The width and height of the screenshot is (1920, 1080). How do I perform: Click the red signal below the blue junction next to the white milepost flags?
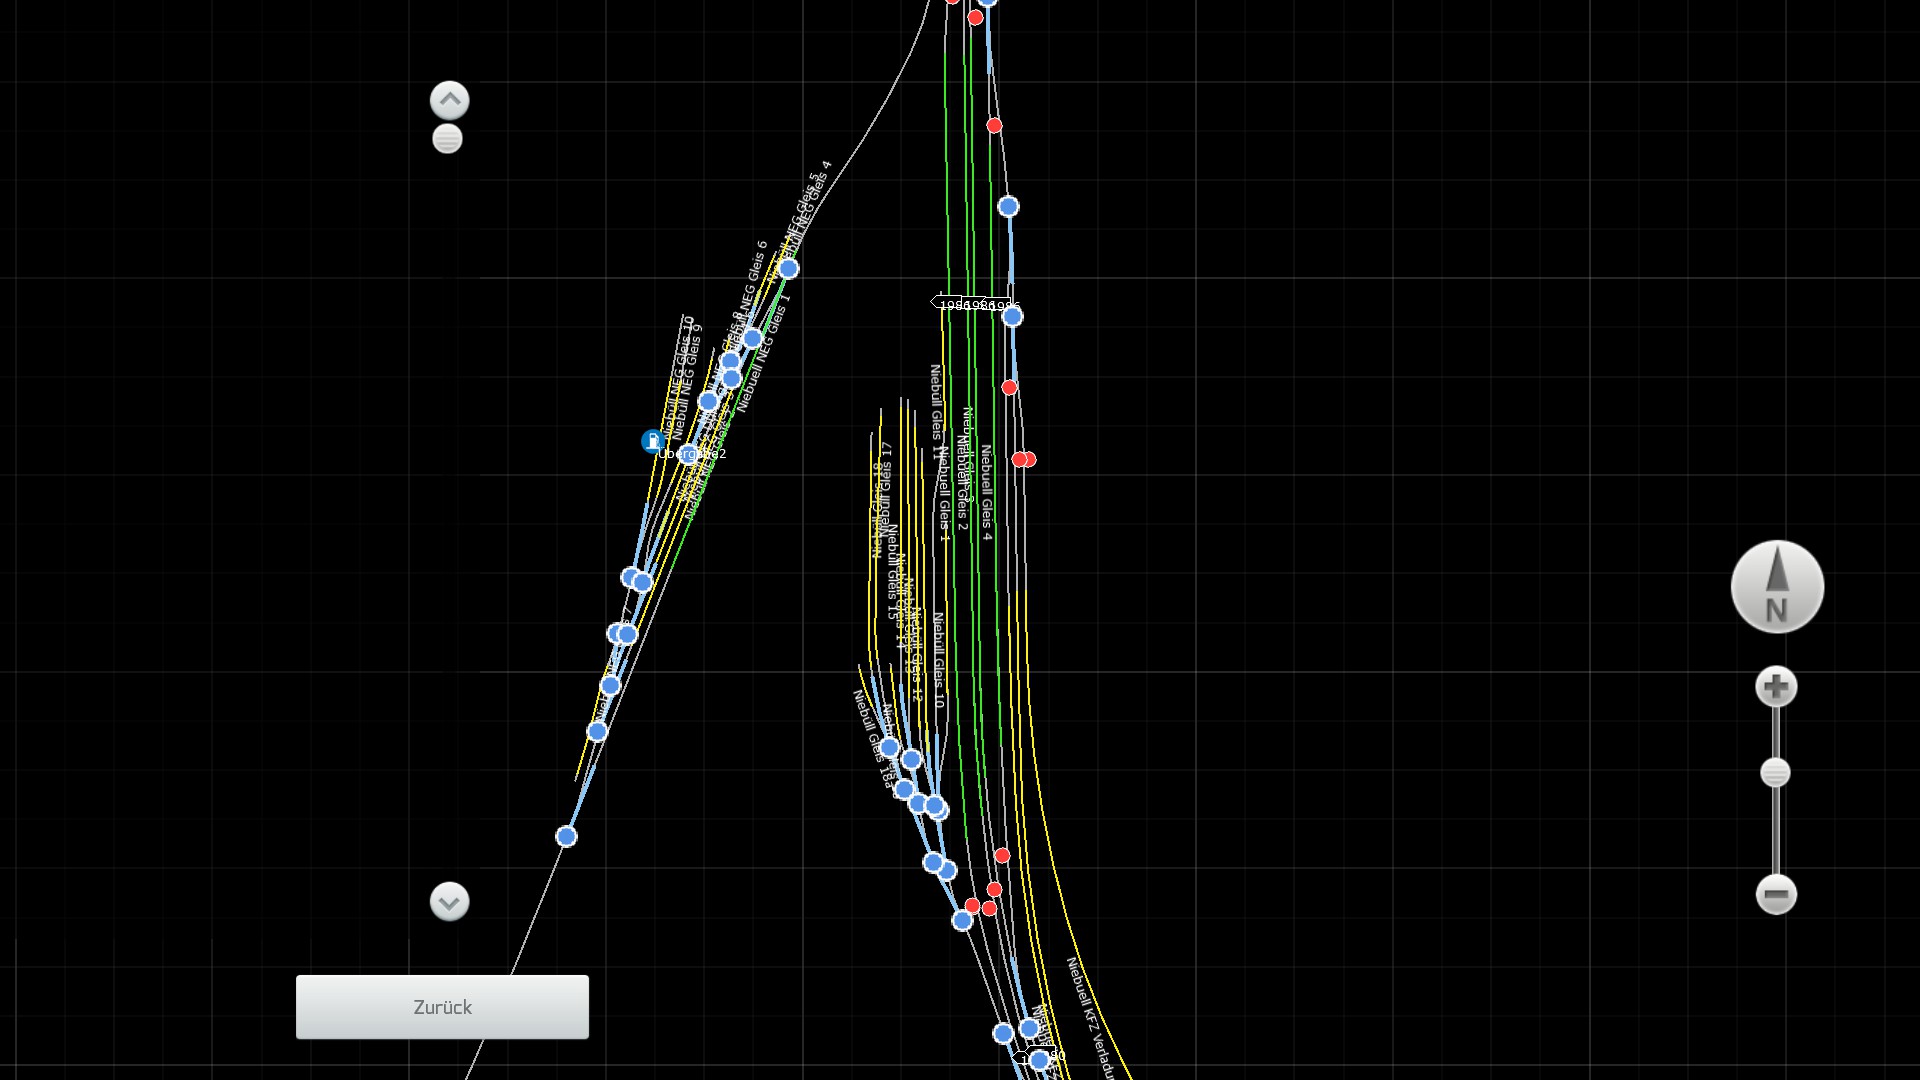tap(1009, 387)
